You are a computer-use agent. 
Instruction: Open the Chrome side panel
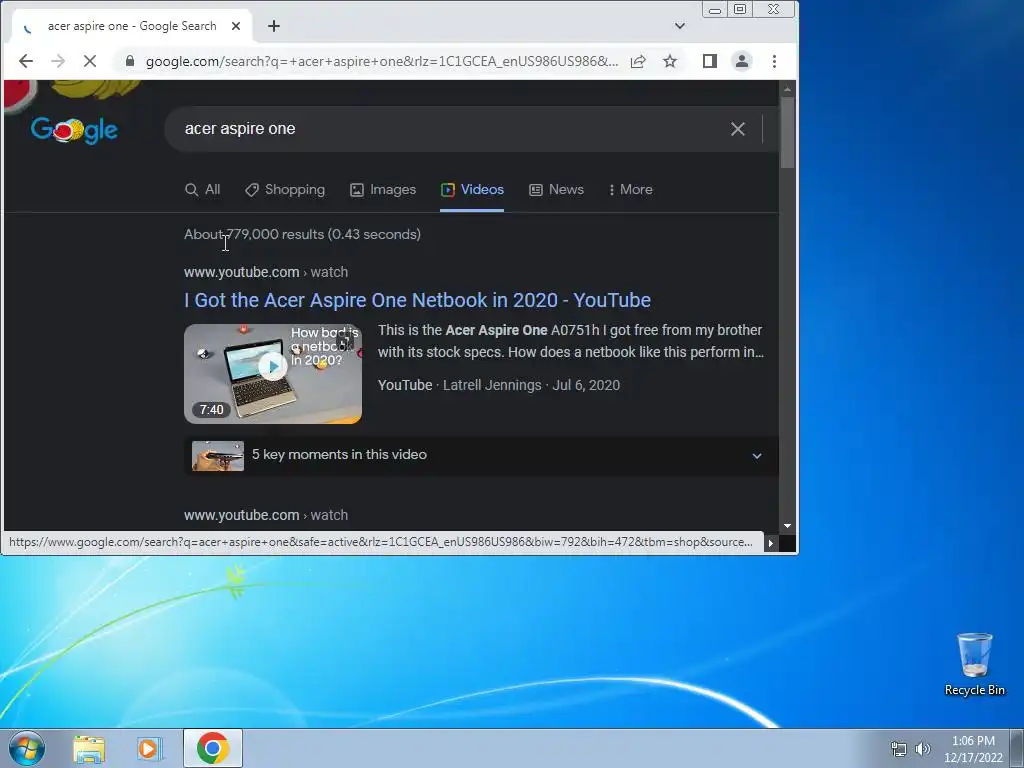pos(710,61)
